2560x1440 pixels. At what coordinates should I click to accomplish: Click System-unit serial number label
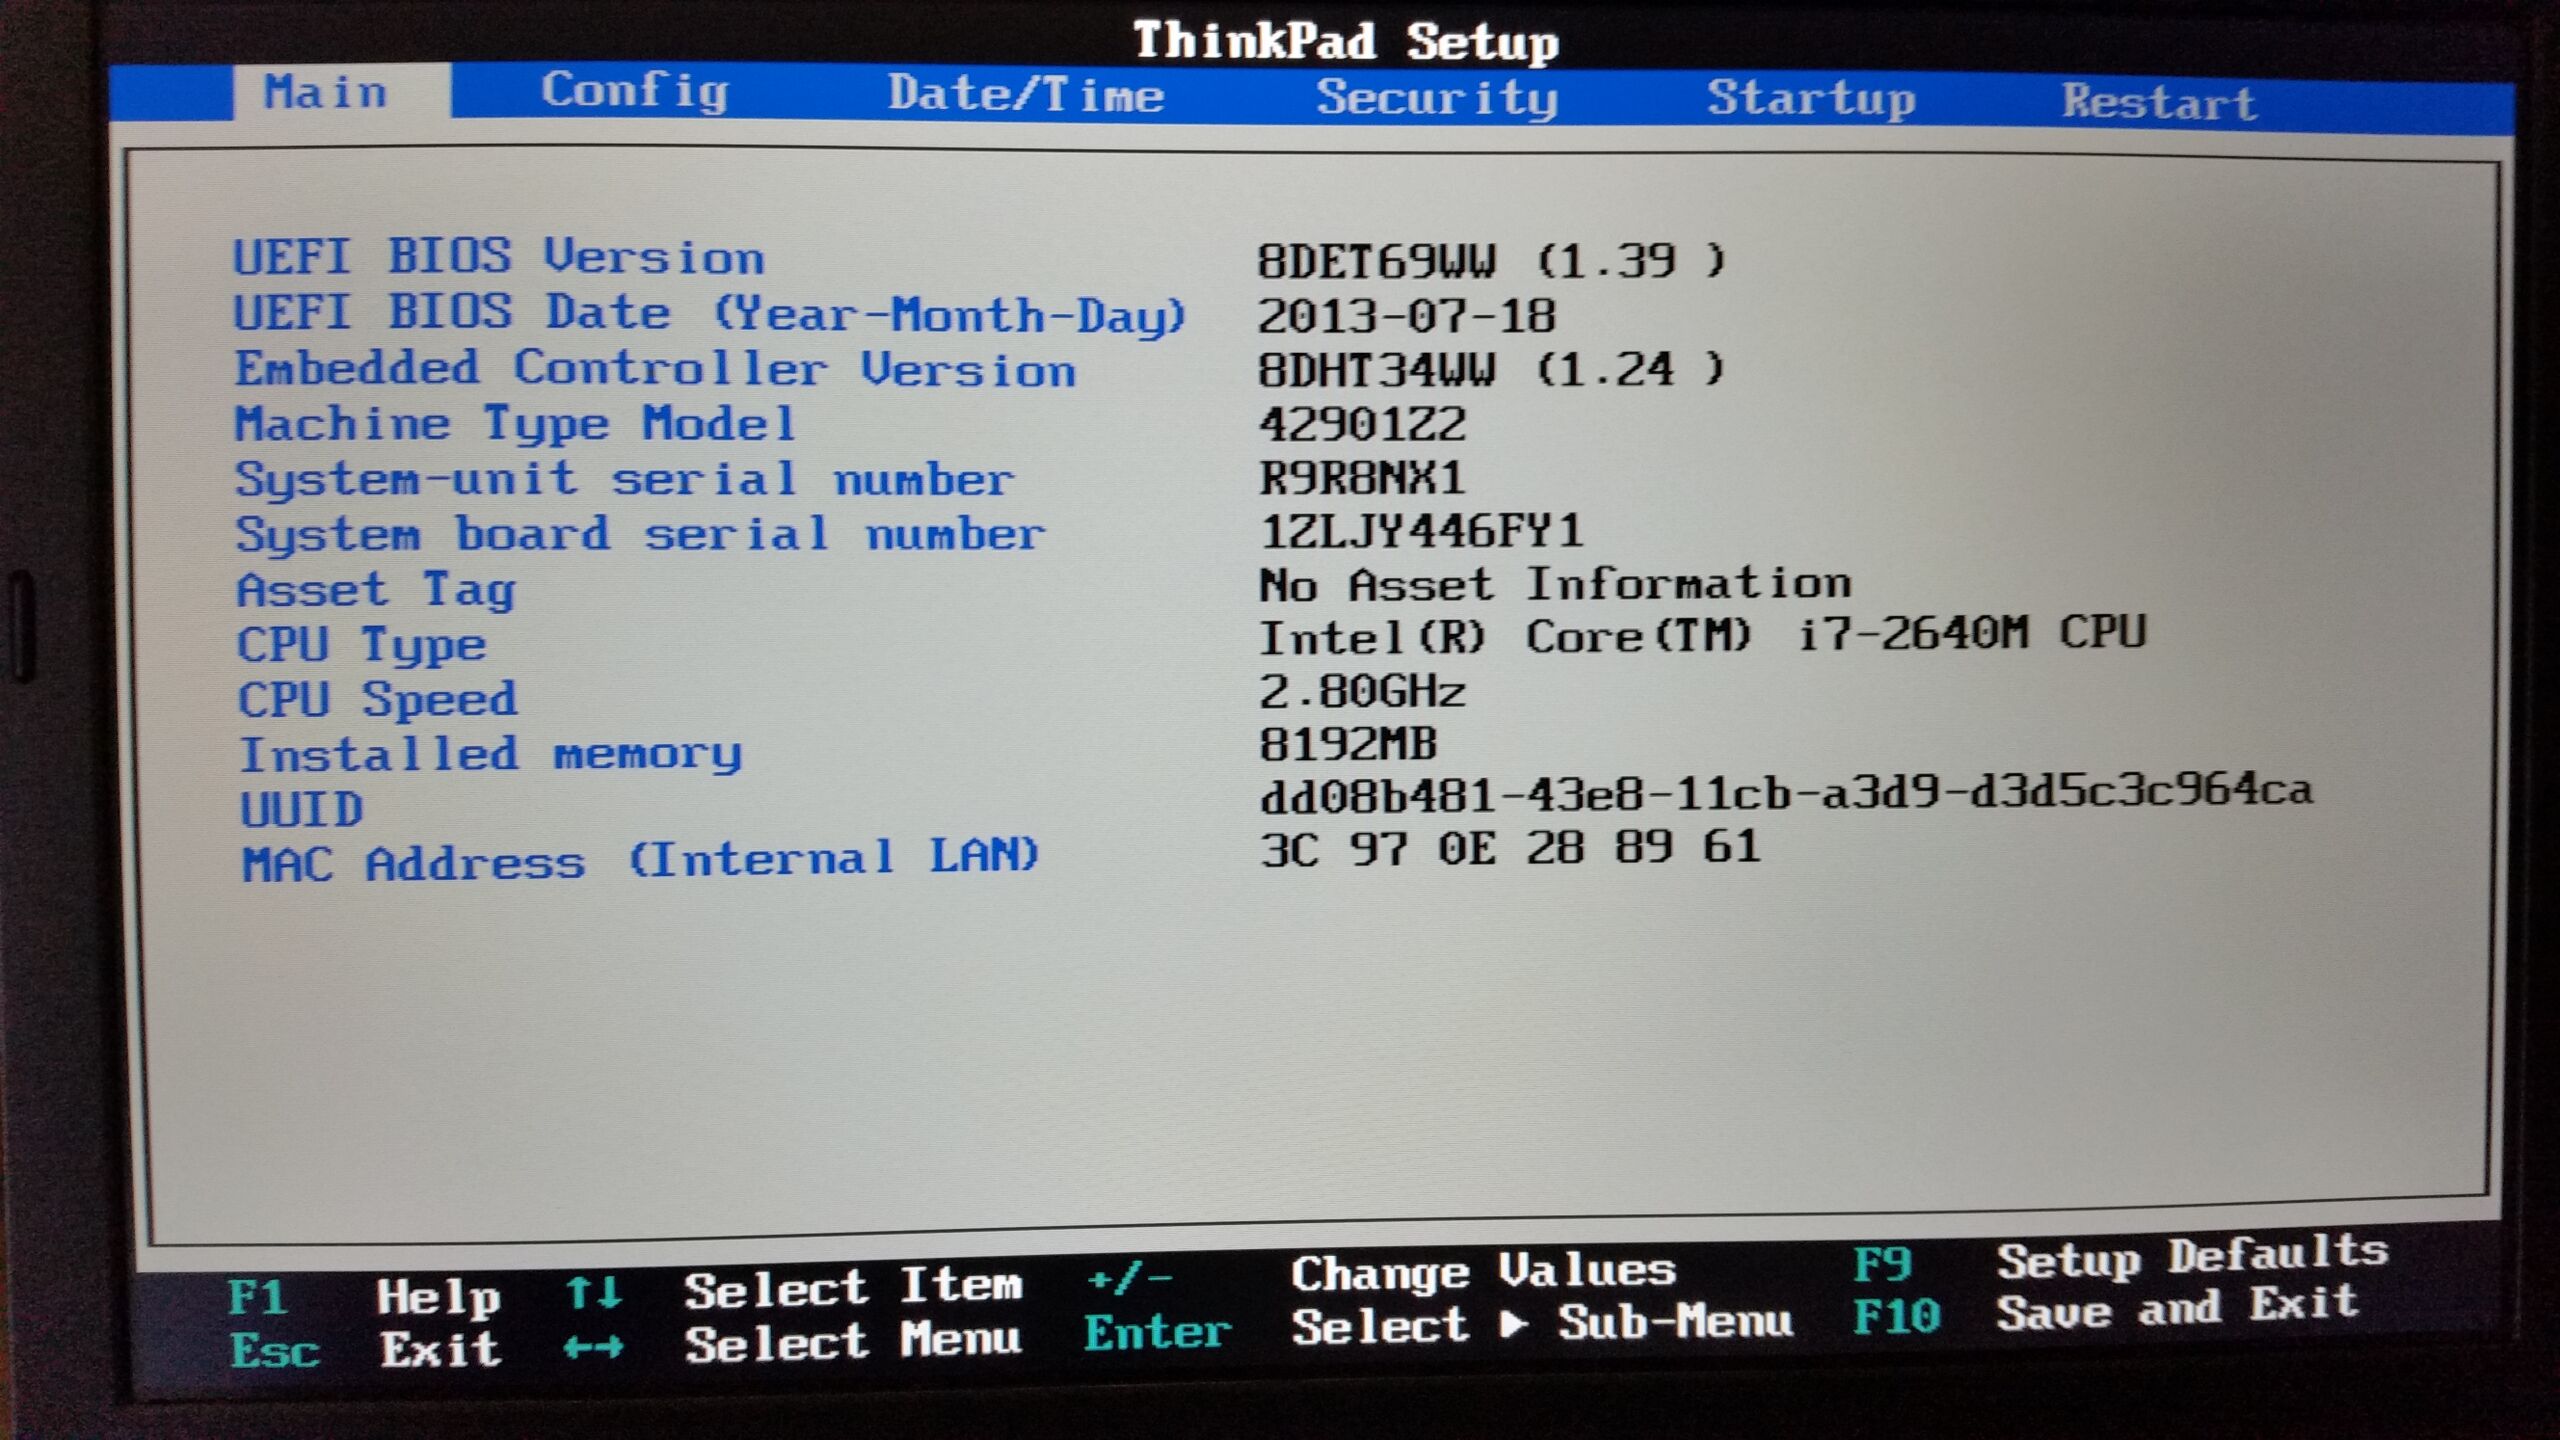click(624, 480)
